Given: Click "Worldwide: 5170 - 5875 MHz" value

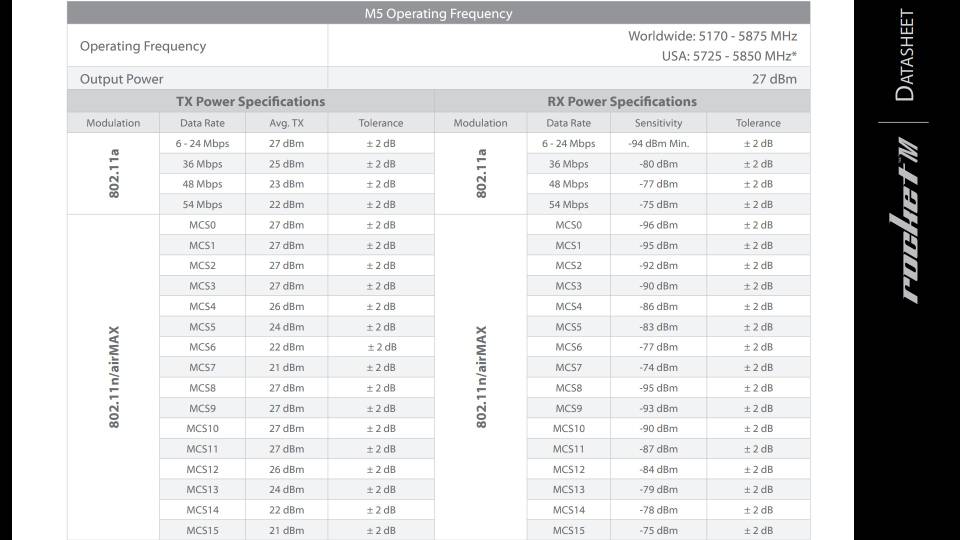Looking at the screenshot, I should (713, 36).
